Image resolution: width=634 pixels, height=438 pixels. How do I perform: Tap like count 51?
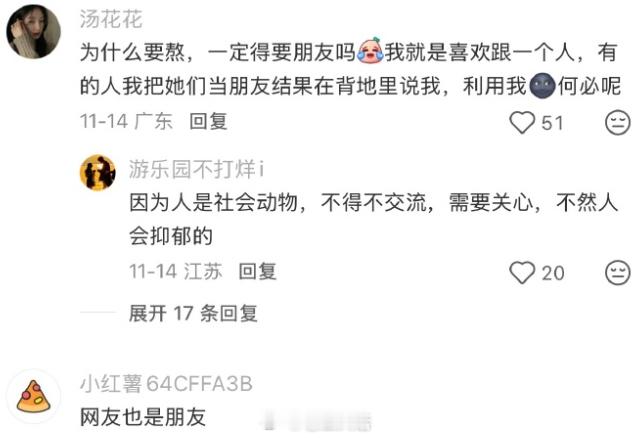(x=552, y=123)
